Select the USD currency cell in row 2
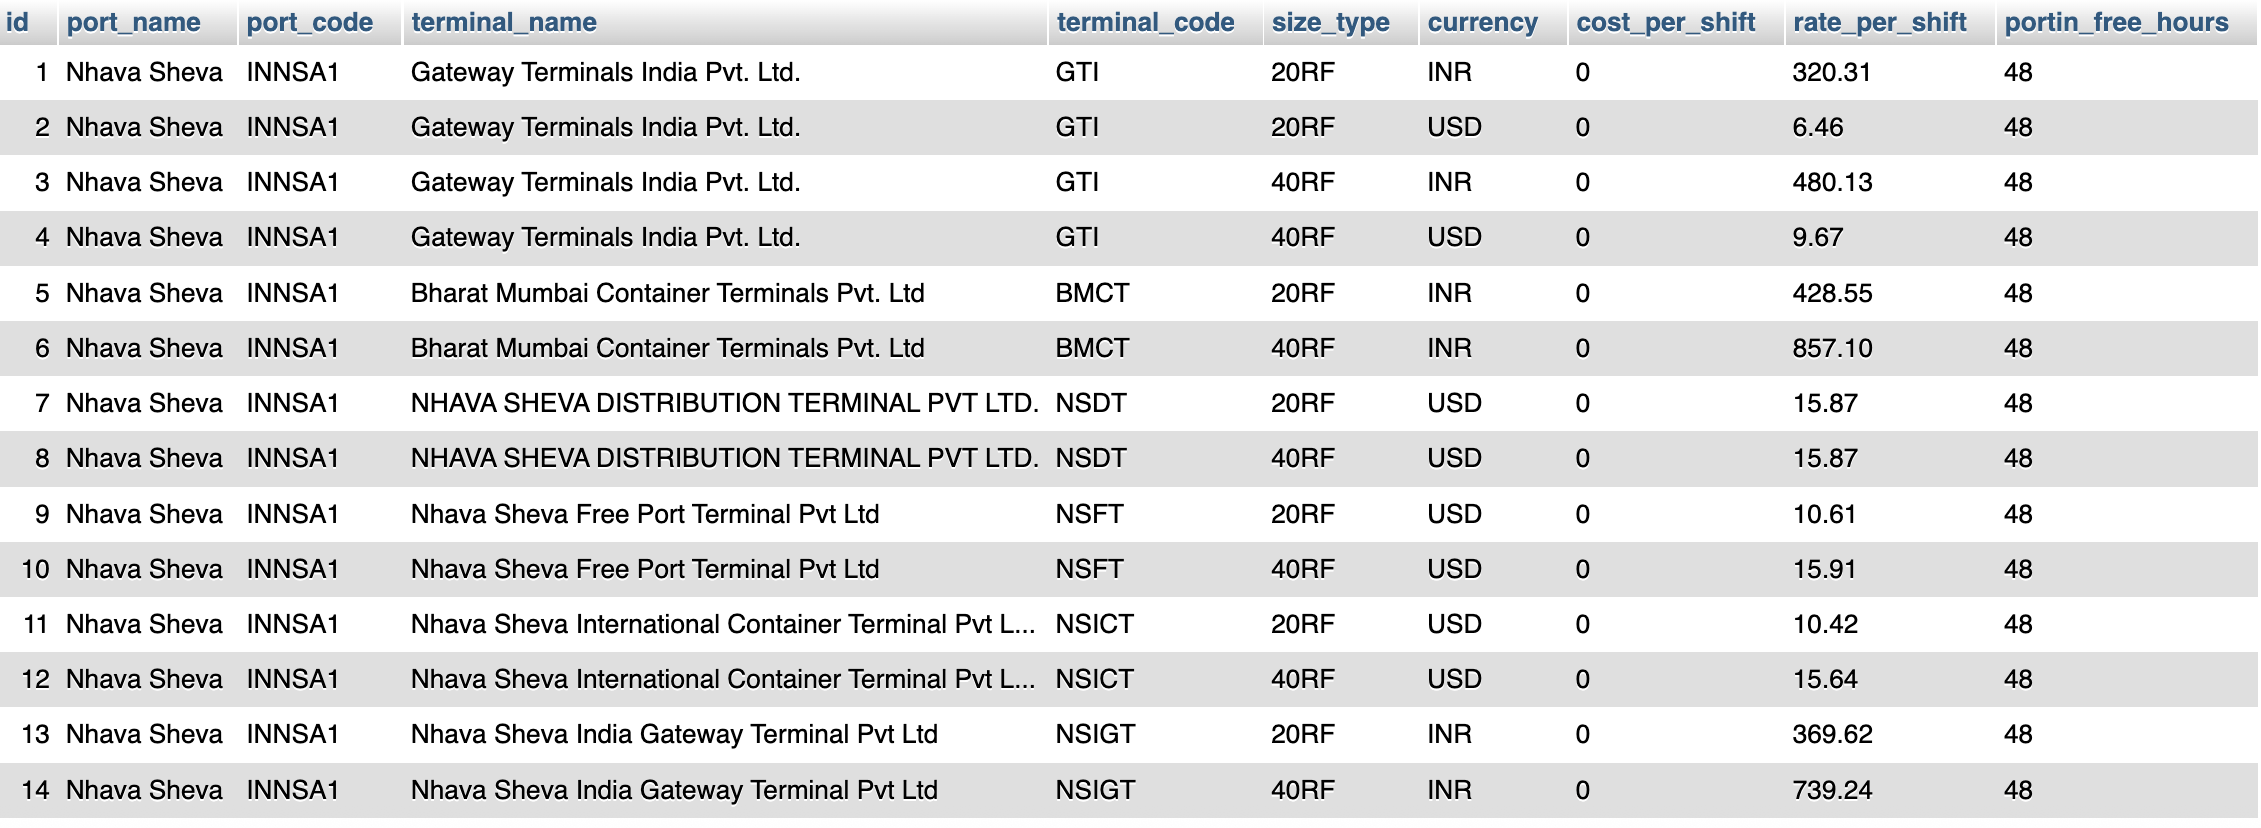 [x=1454, y=127]
